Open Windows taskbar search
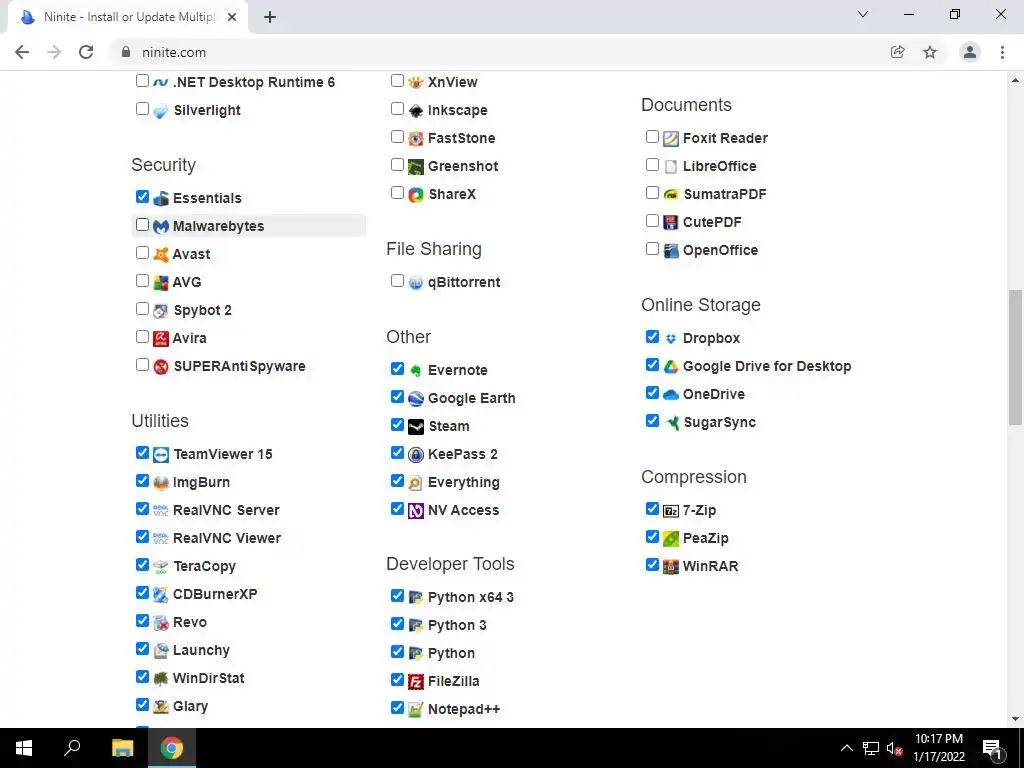 72,748
